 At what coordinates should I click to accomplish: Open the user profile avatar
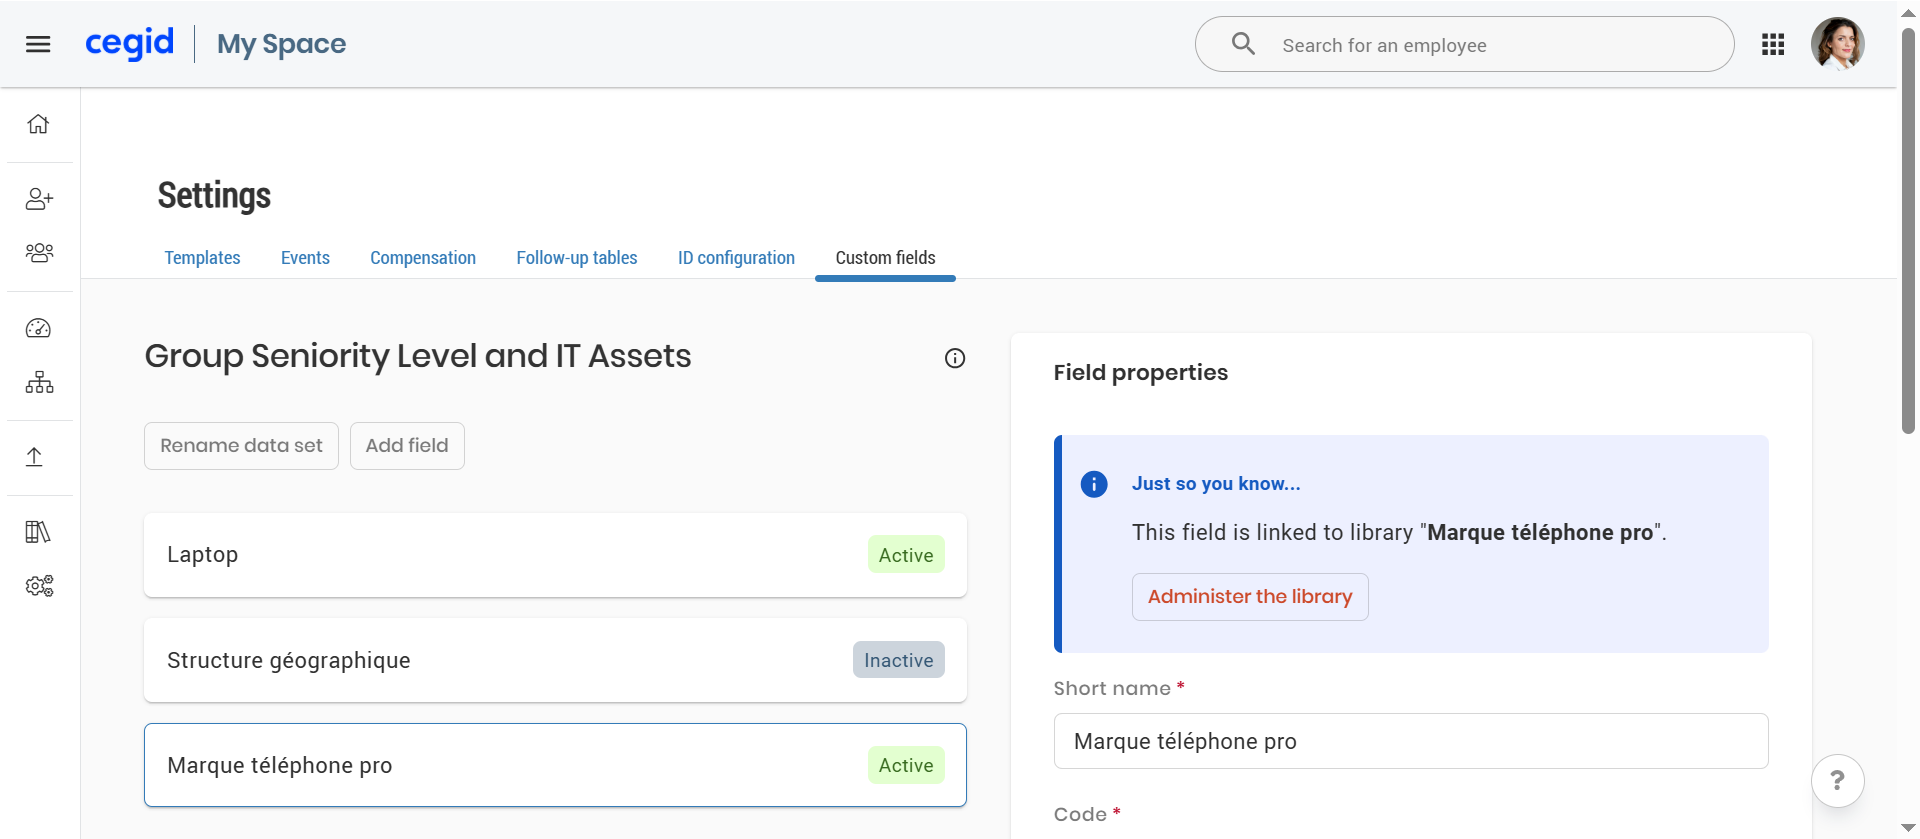tap(1837, 44)
